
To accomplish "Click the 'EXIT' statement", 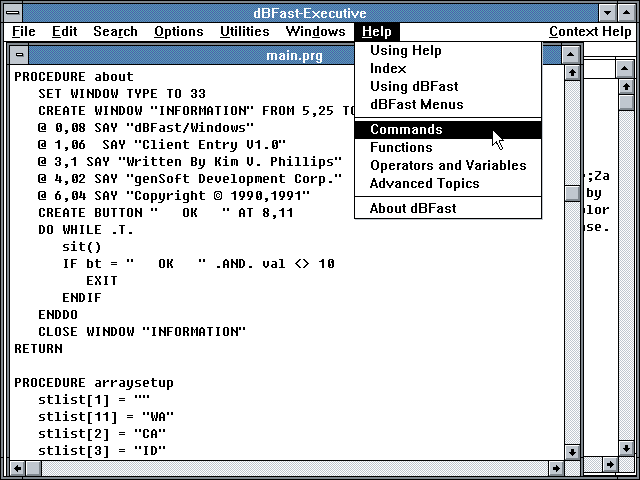I will tap(102, 281).
